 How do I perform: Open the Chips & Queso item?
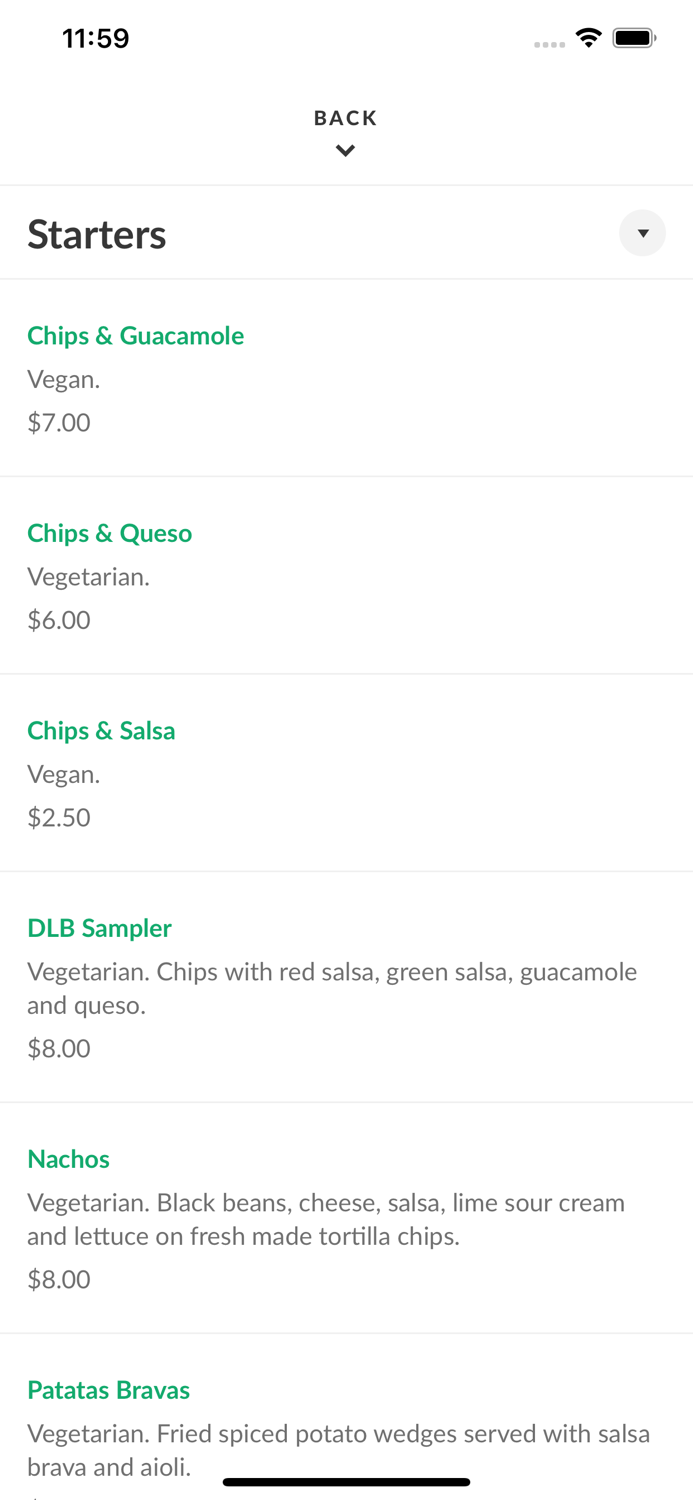tap(109, 533)
